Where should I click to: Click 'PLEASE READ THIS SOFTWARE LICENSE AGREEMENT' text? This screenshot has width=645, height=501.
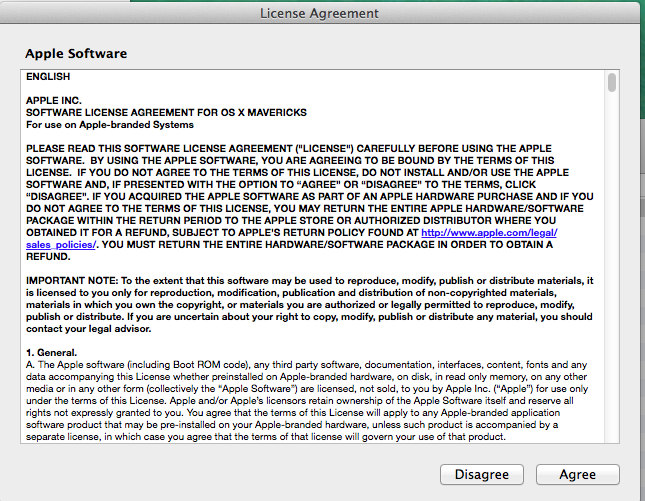click(x=159, y=148)
